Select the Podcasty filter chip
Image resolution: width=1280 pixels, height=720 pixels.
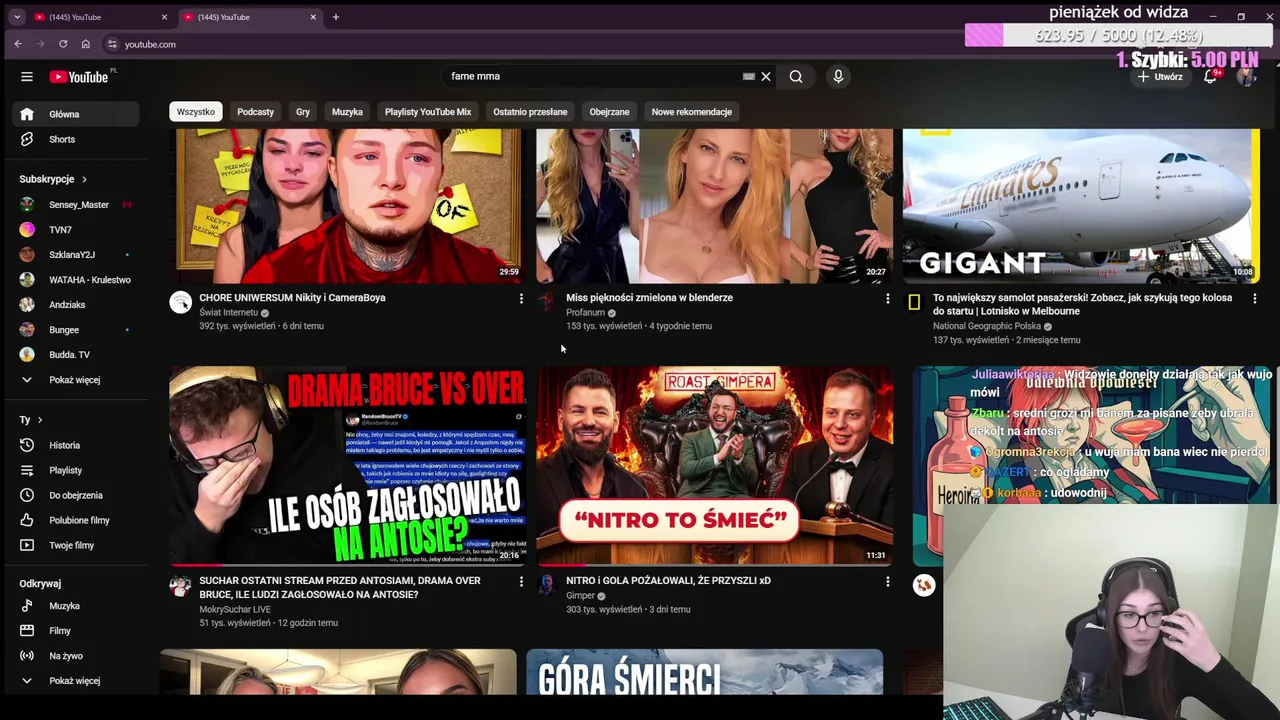pos(255,112)
